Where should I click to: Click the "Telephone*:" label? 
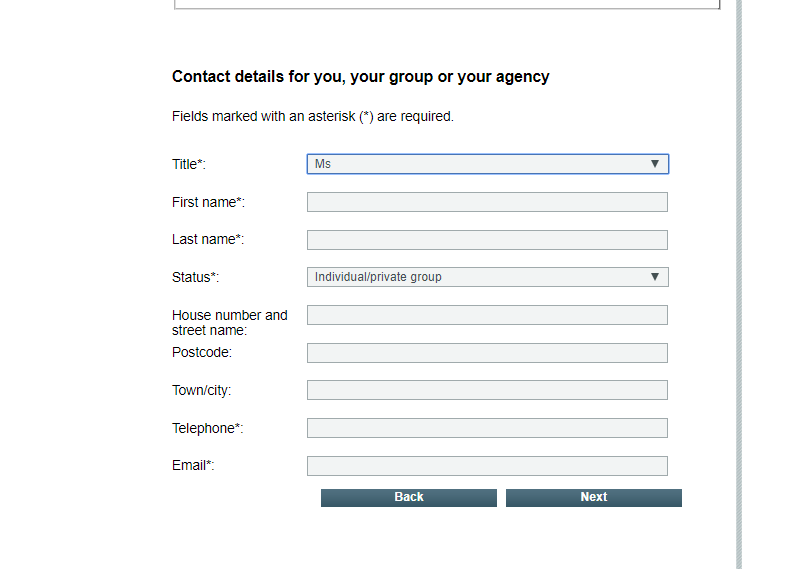tap(208, 428)
